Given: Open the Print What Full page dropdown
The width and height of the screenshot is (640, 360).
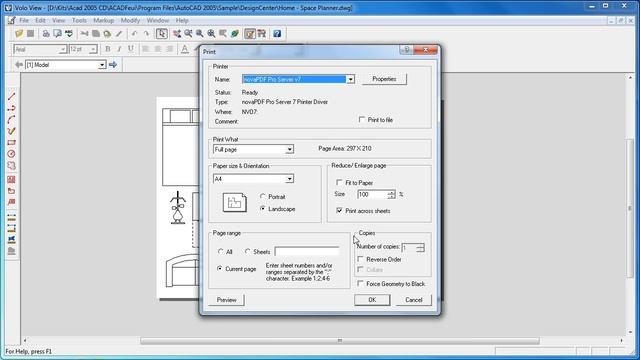Looking at the screenshot, I should [289, 149].
